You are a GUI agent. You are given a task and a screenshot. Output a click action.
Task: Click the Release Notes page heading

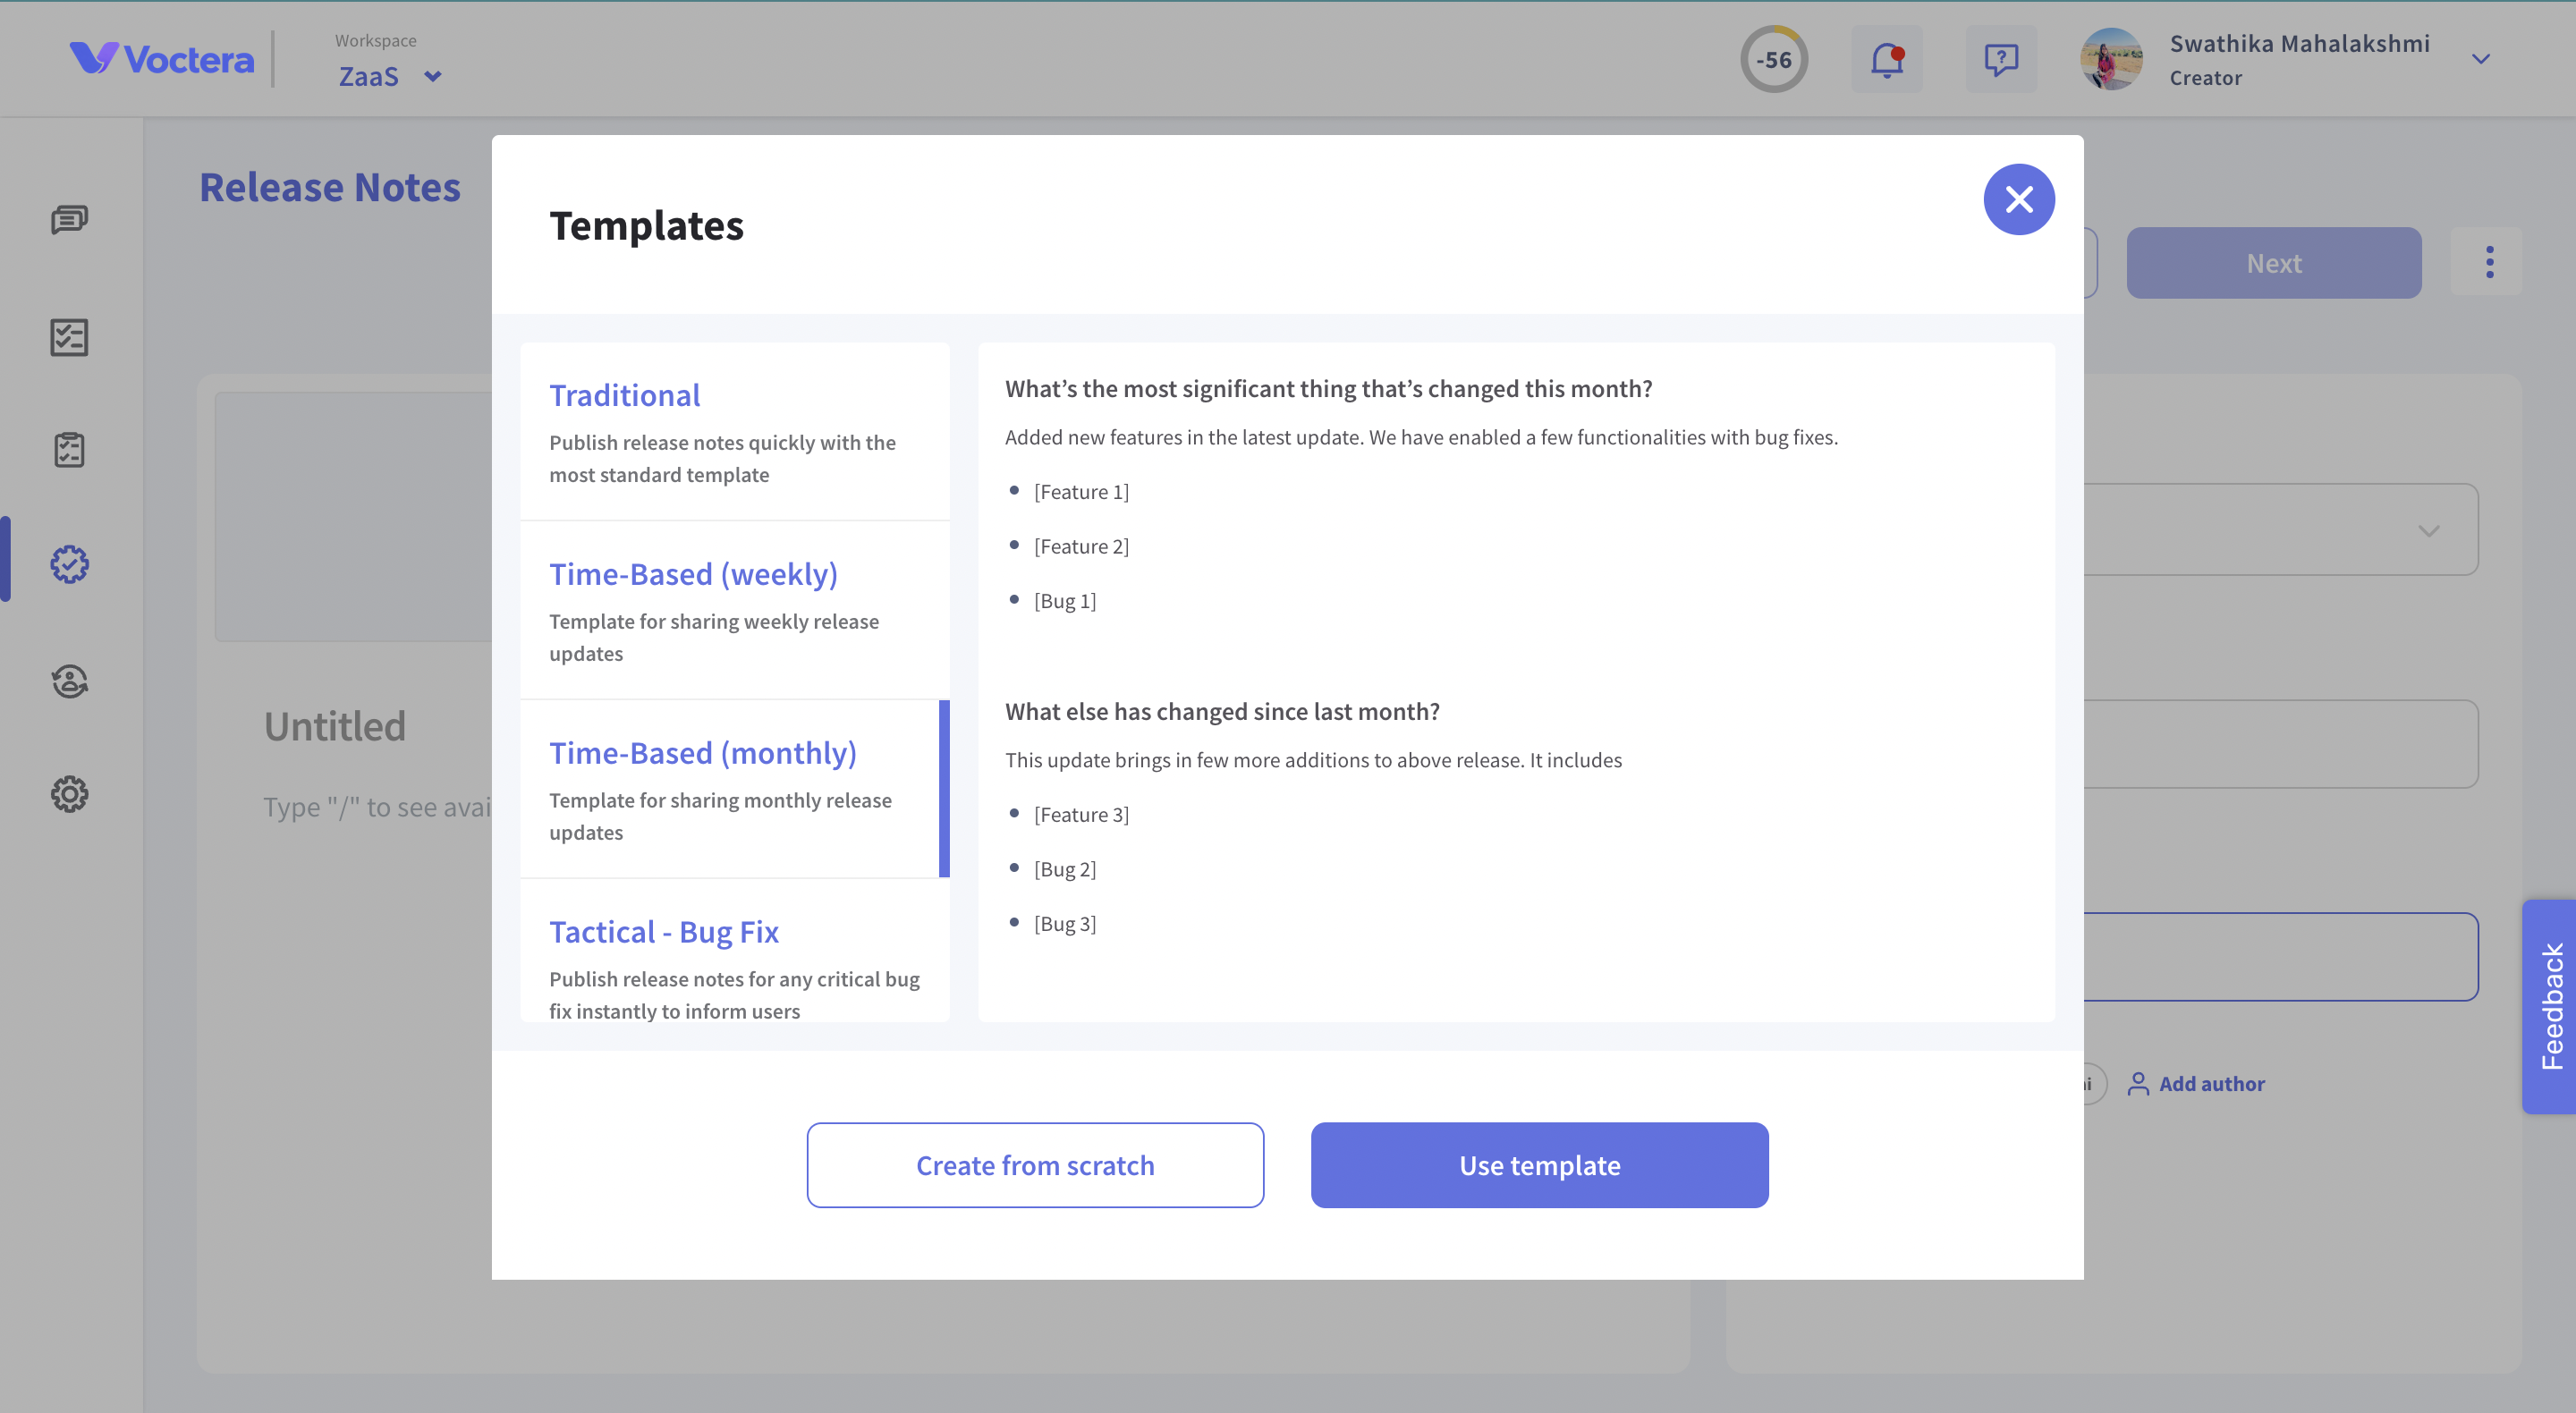pyautogui.click(x=330, y=187)
